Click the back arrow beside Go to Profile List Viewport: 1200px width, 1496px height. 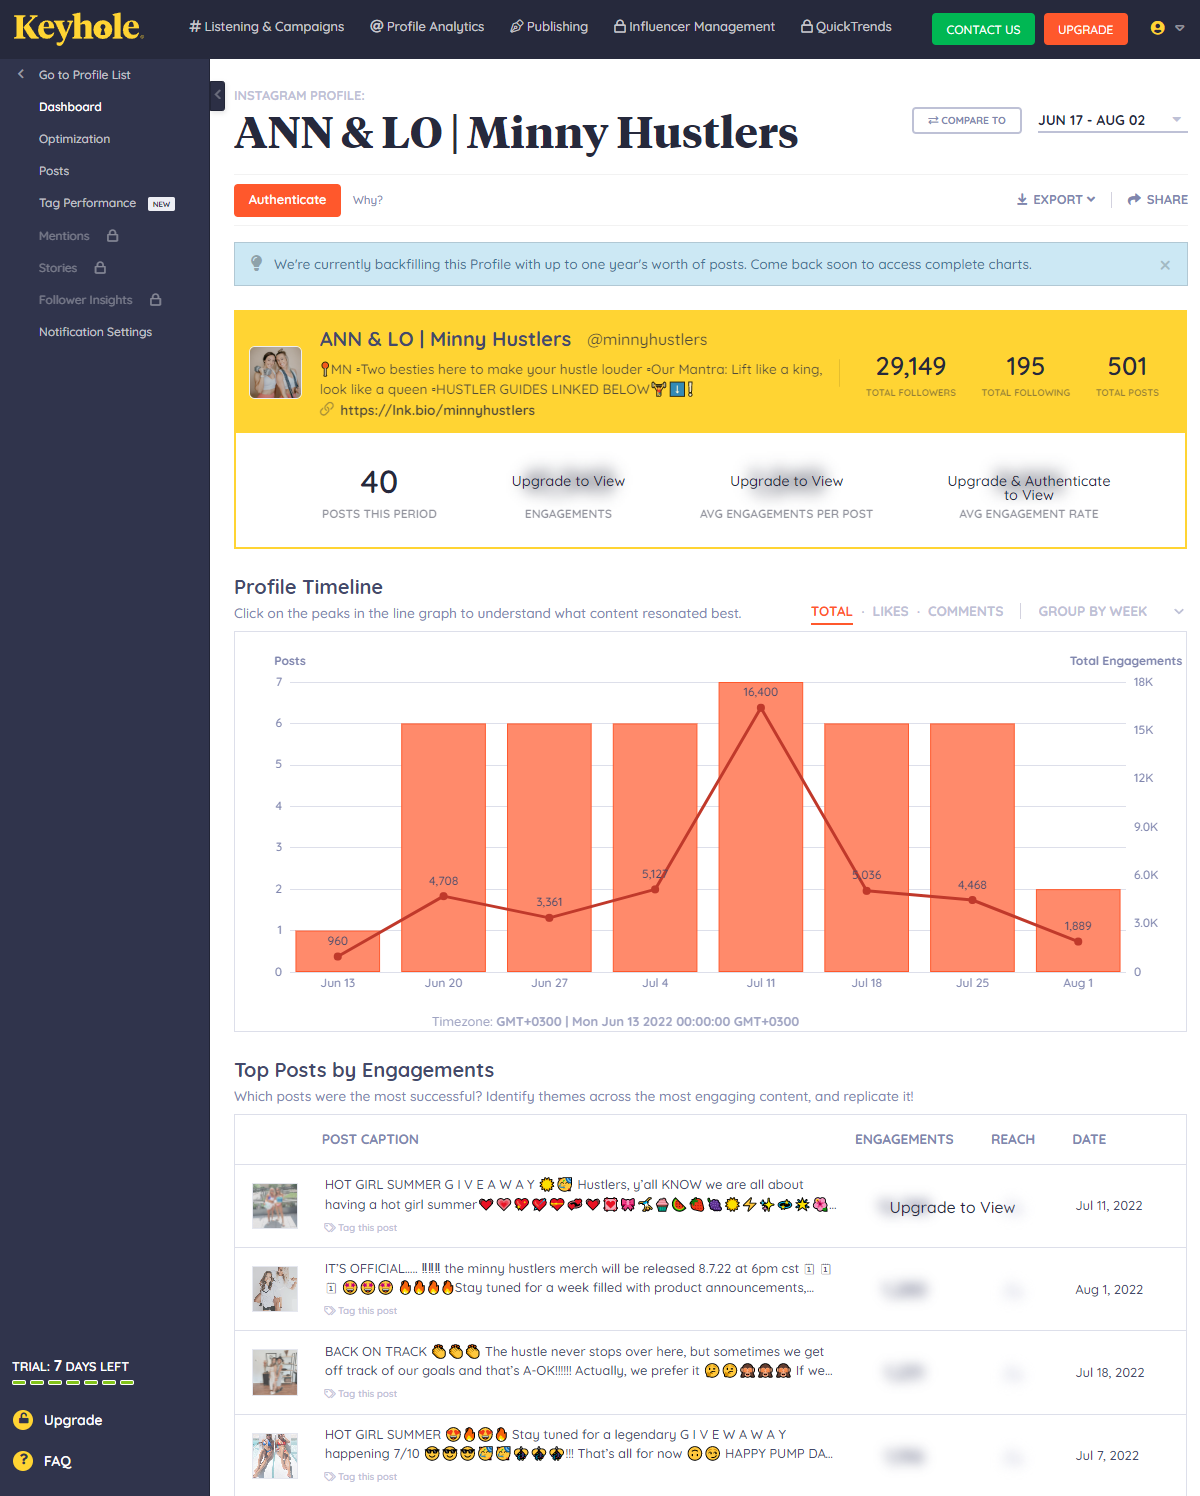[x=21, y=74]
